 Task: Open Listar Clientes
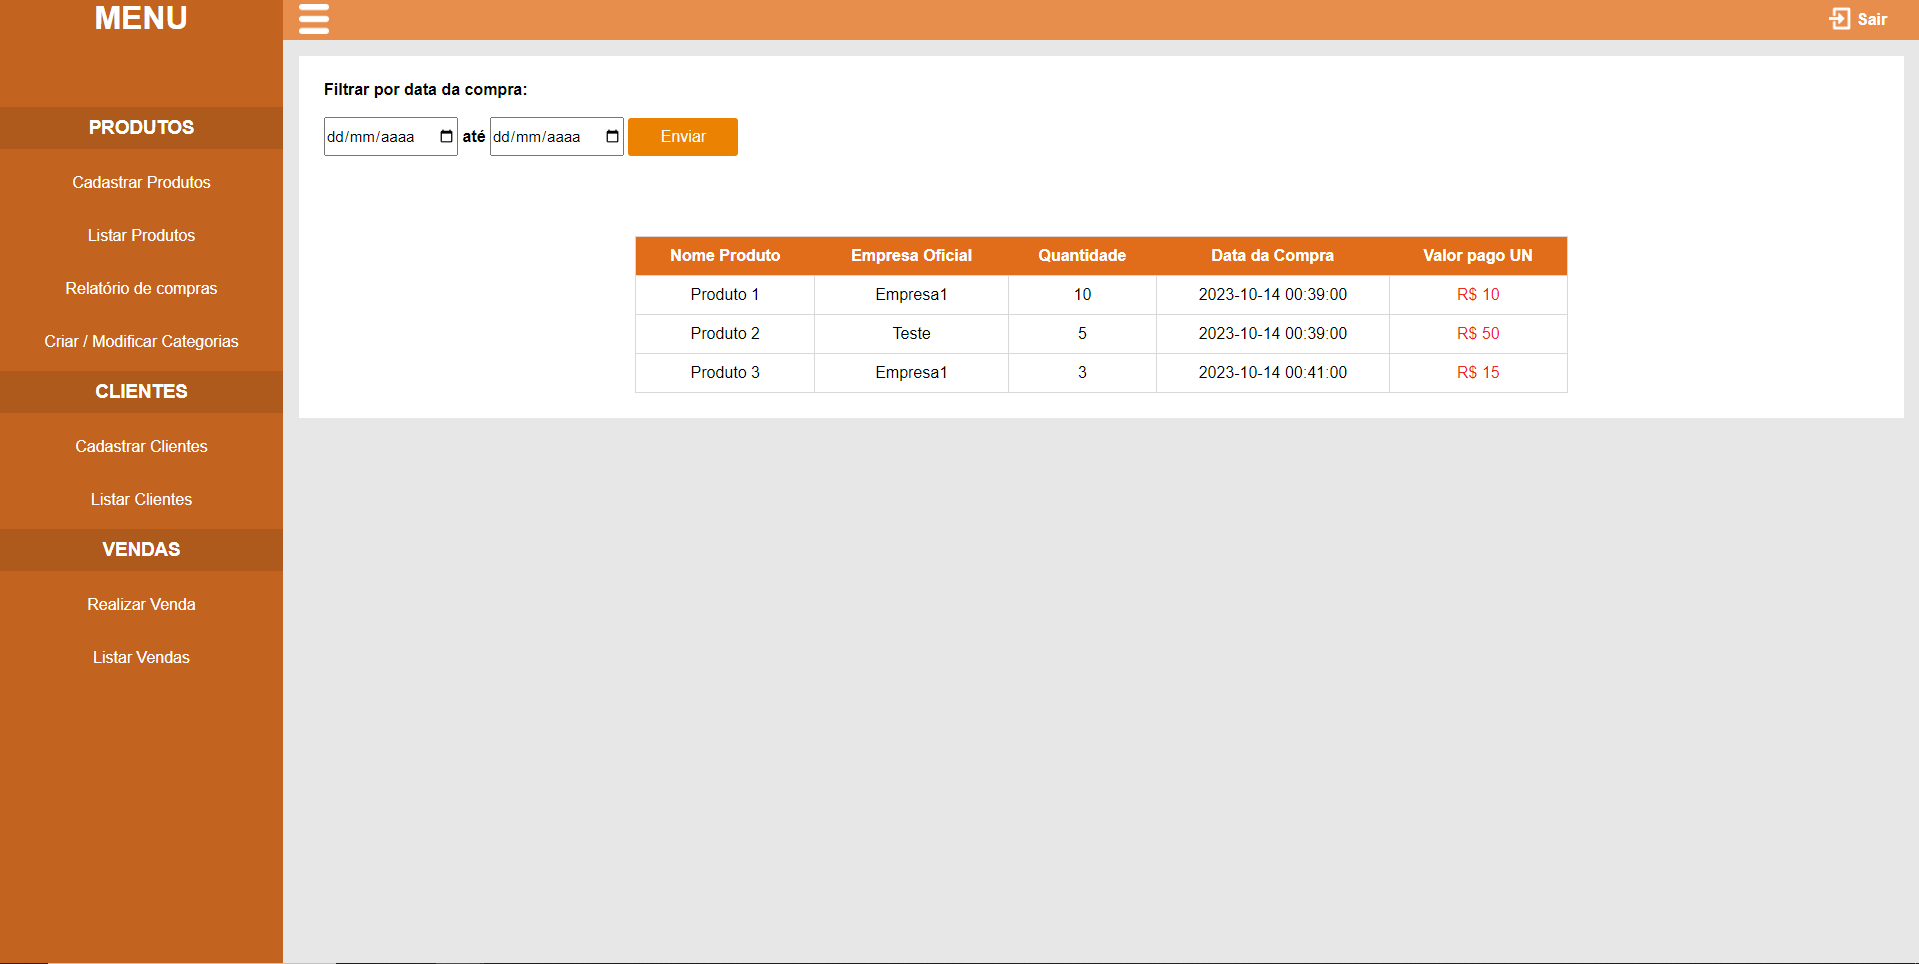[141, 499]
